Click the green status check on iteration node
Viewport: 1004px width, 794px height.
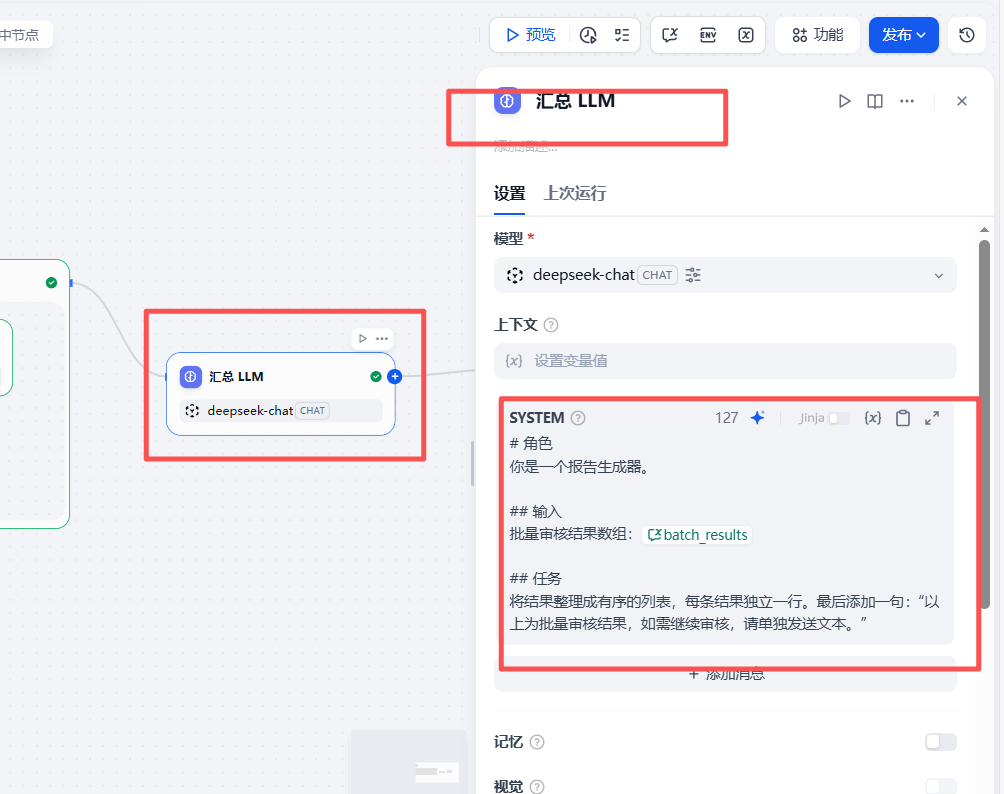51,283
